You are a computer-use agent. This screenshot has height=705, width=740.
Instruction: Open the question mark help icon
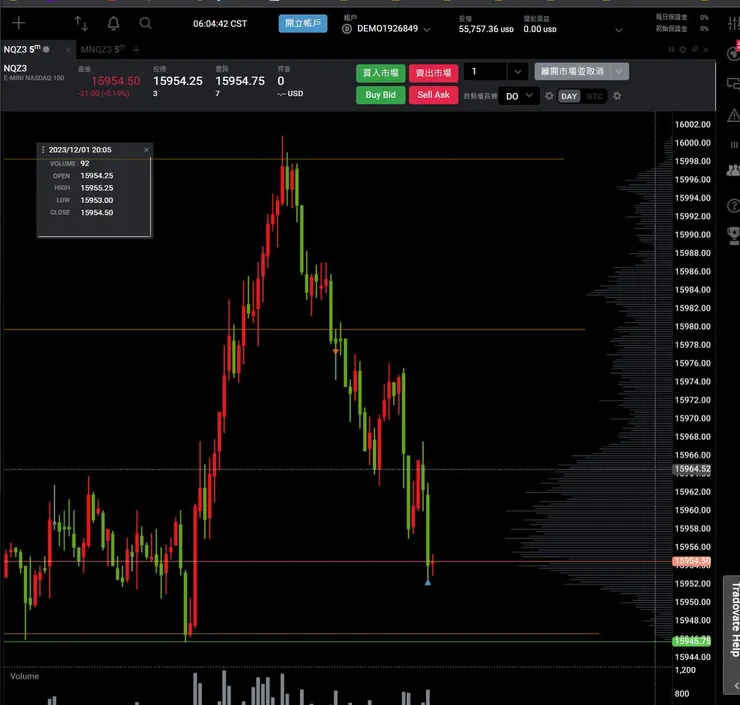(733, 206)
